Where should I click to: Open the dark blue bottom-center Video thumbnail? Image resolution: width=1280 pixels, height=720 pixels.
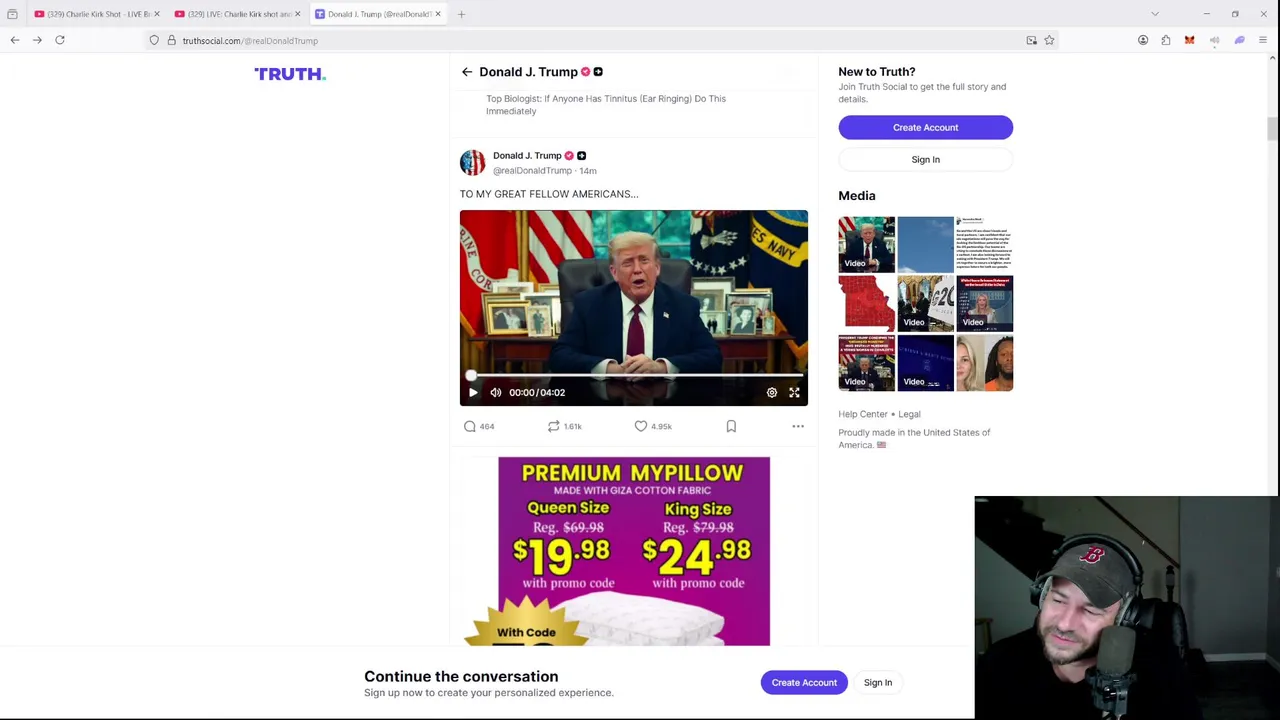click(926, 362)
